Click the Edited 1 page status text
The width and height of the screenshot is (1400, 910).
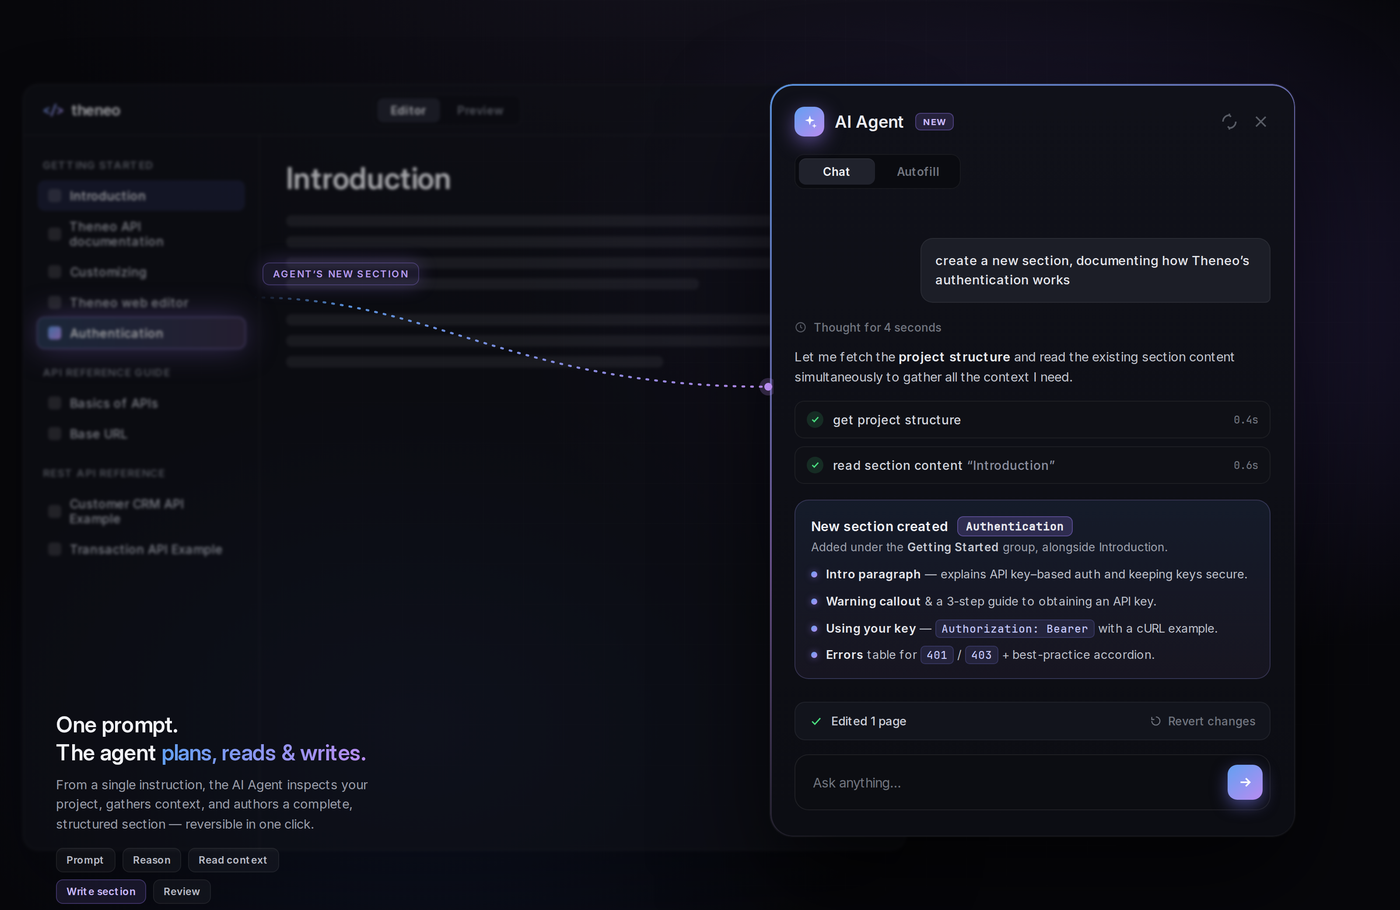pyautogui.click(x=869, y=721)
